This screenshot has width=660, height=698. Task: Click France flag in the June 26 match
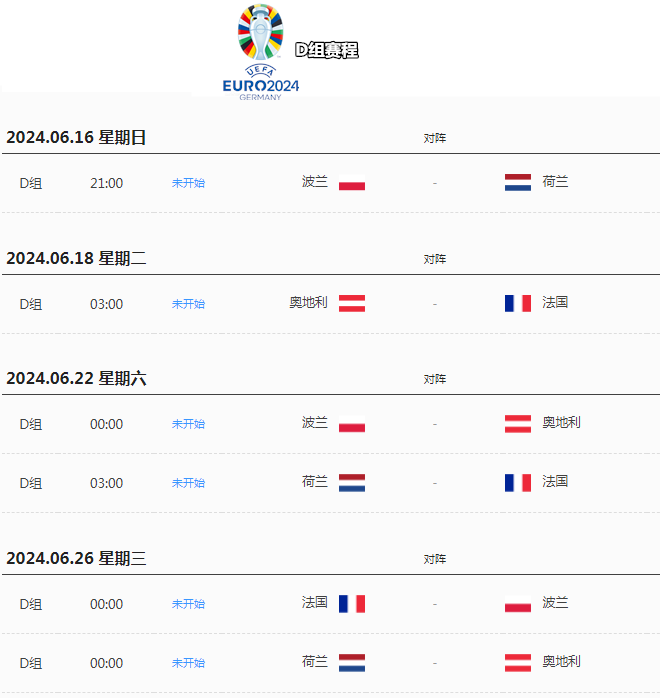[352, 604]
